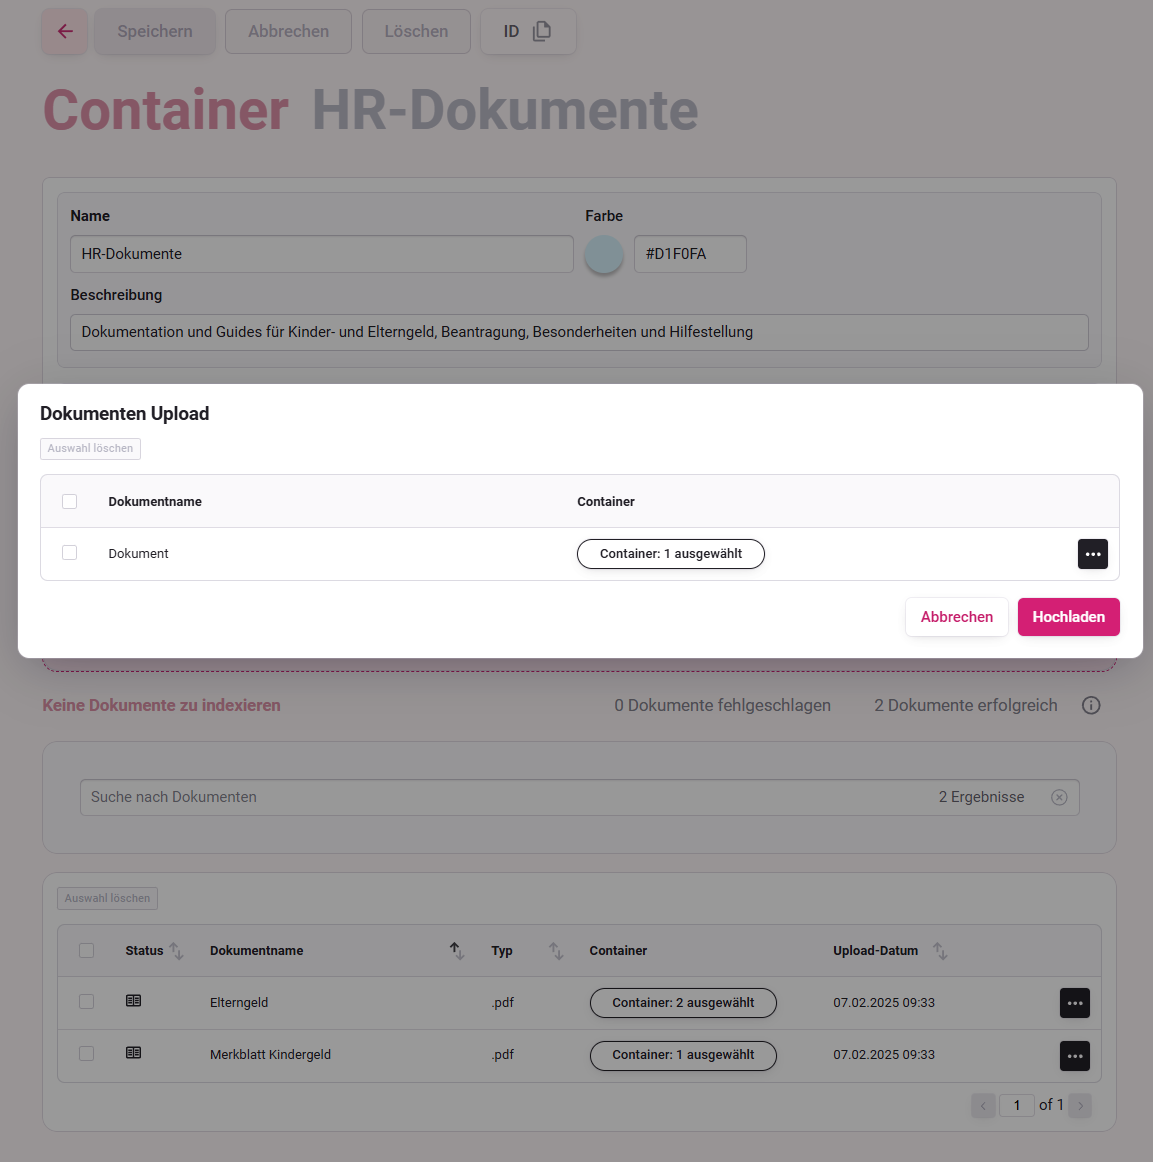This screenshot has height=1162, width=1153.
Task: Click the info icon beside Dokumente erfolgreich
Action: [1091, 705]
